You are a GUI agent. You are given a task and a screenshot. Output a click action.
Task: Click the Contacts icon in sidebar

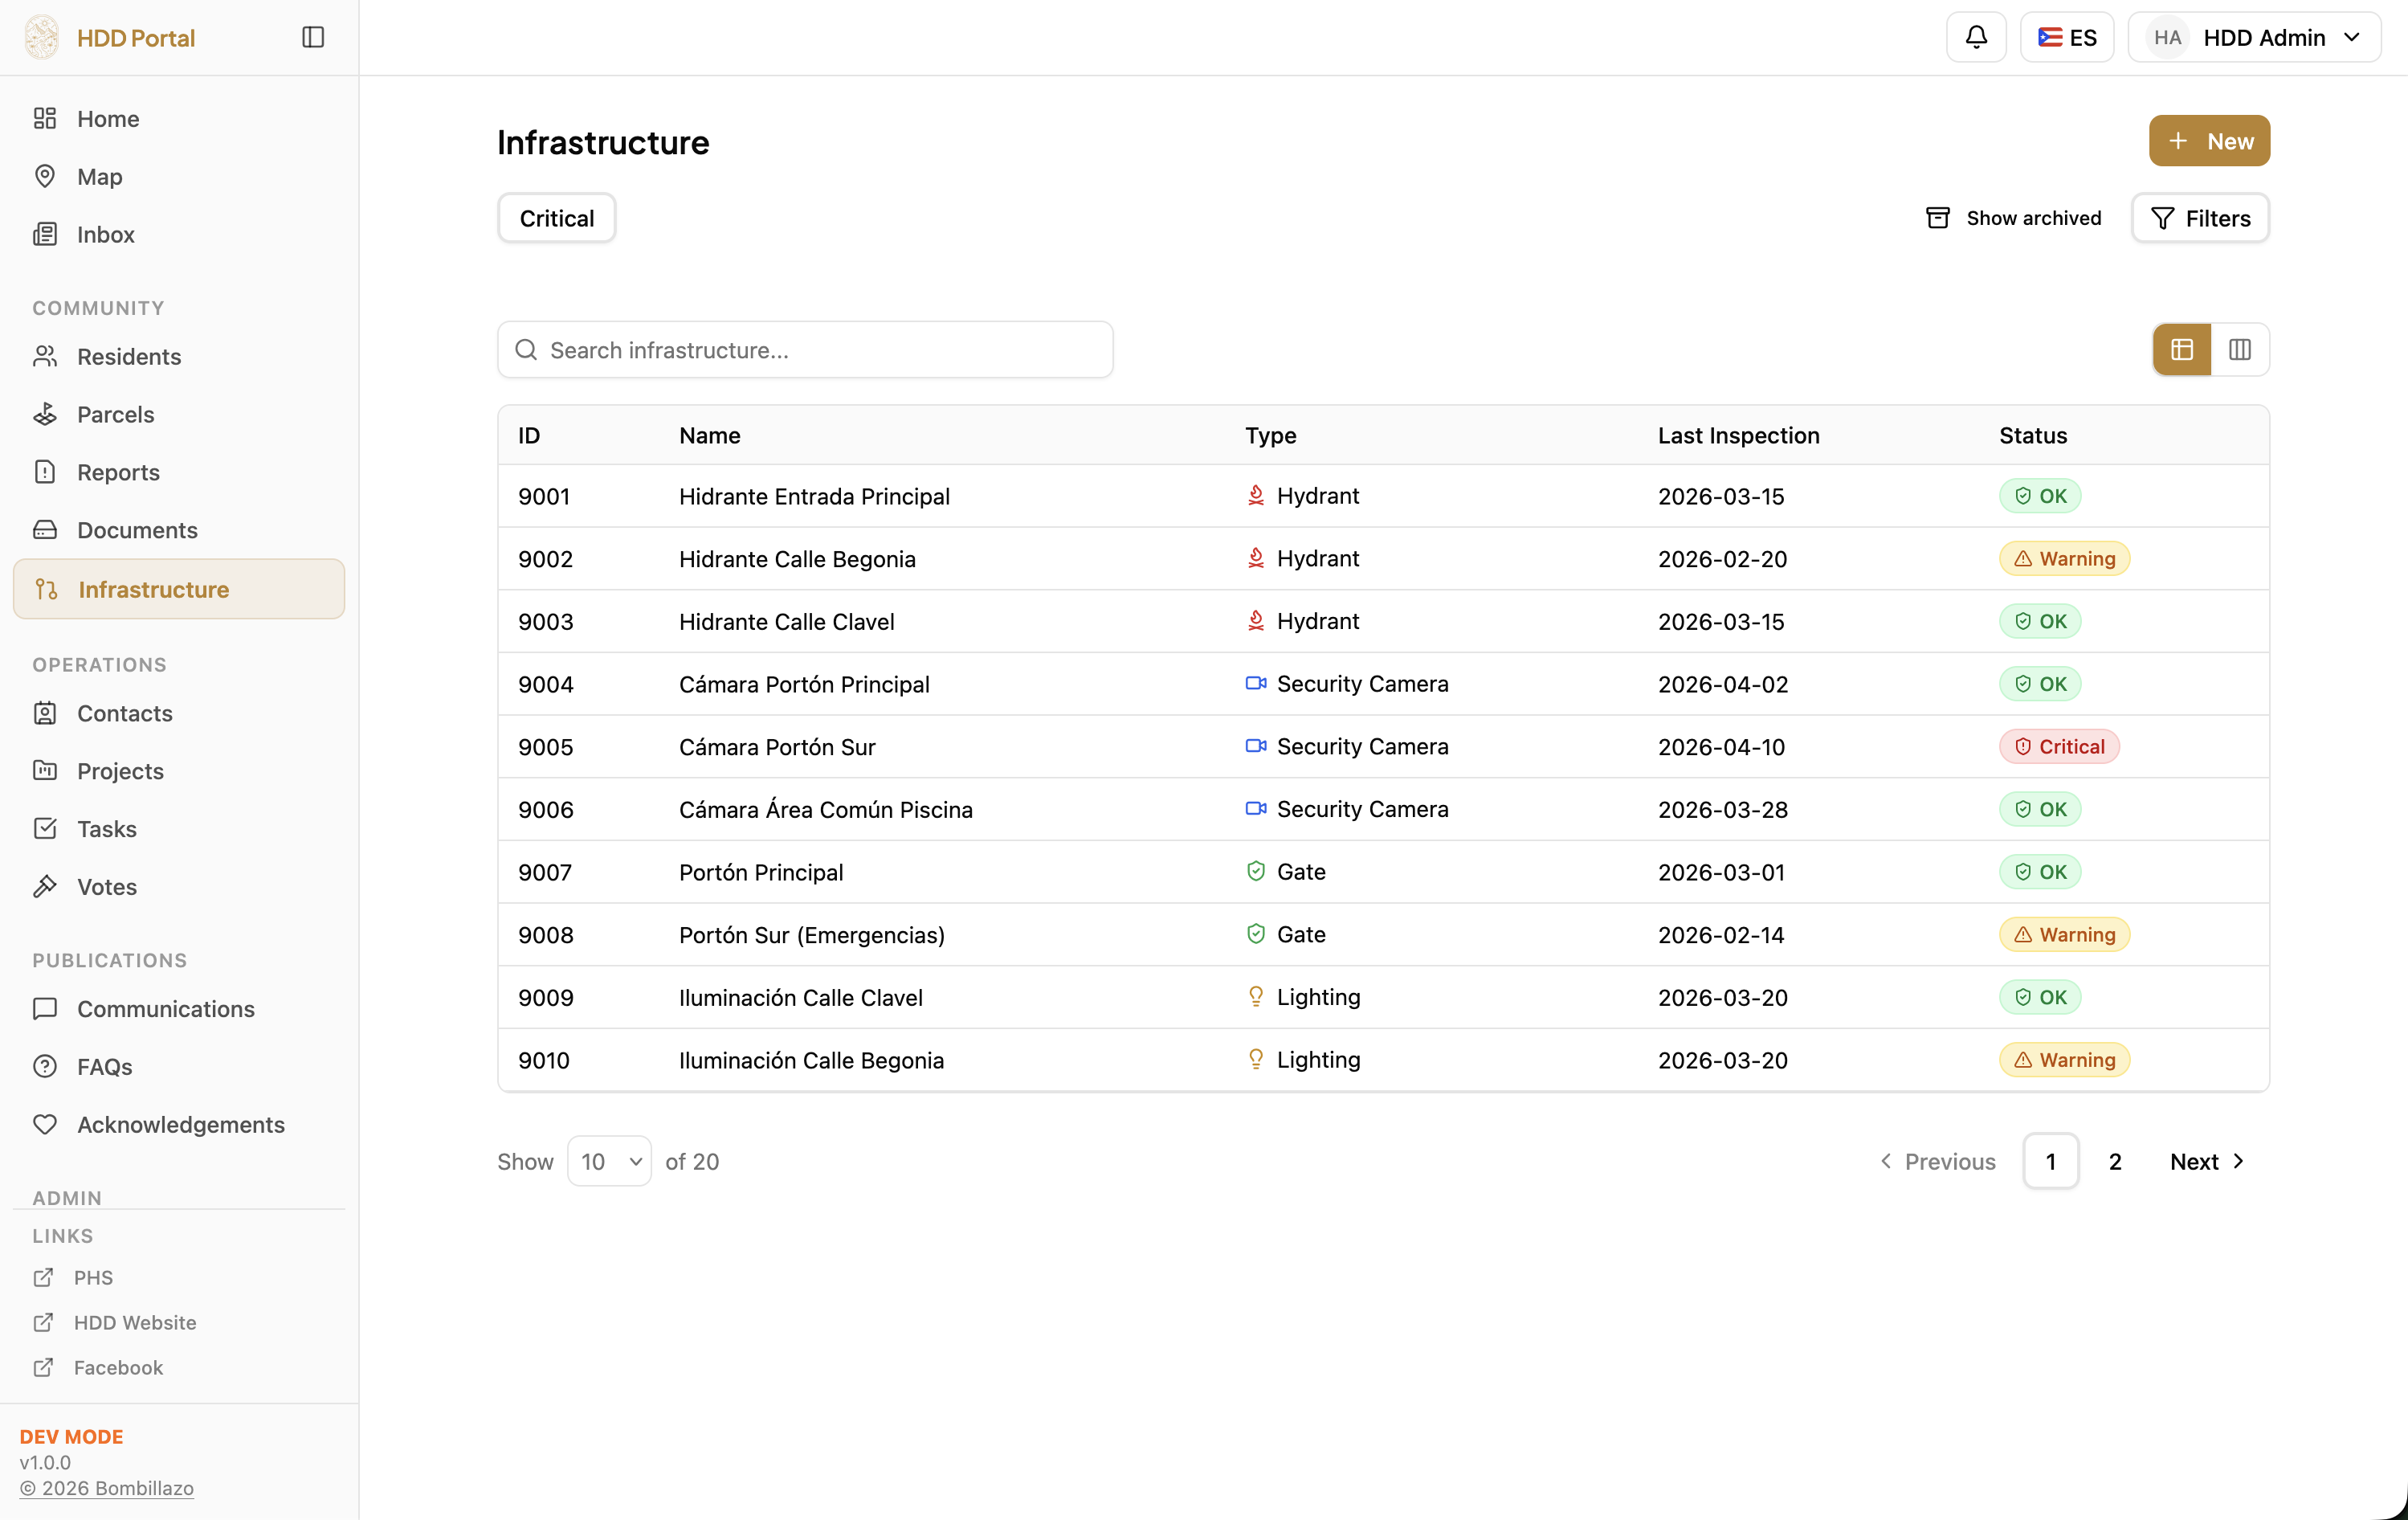45,713
